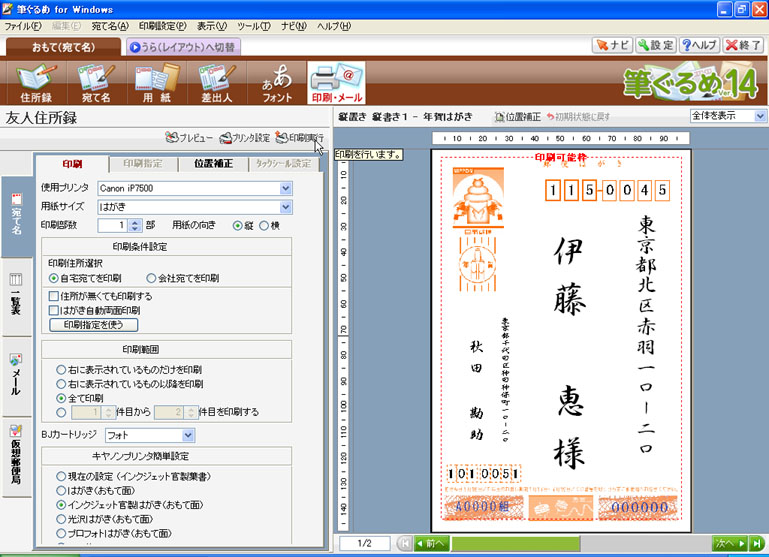This screenshot has width=769, height=557.
Task: Open プリンタ設定 printer settings
Action: (245, 138)
